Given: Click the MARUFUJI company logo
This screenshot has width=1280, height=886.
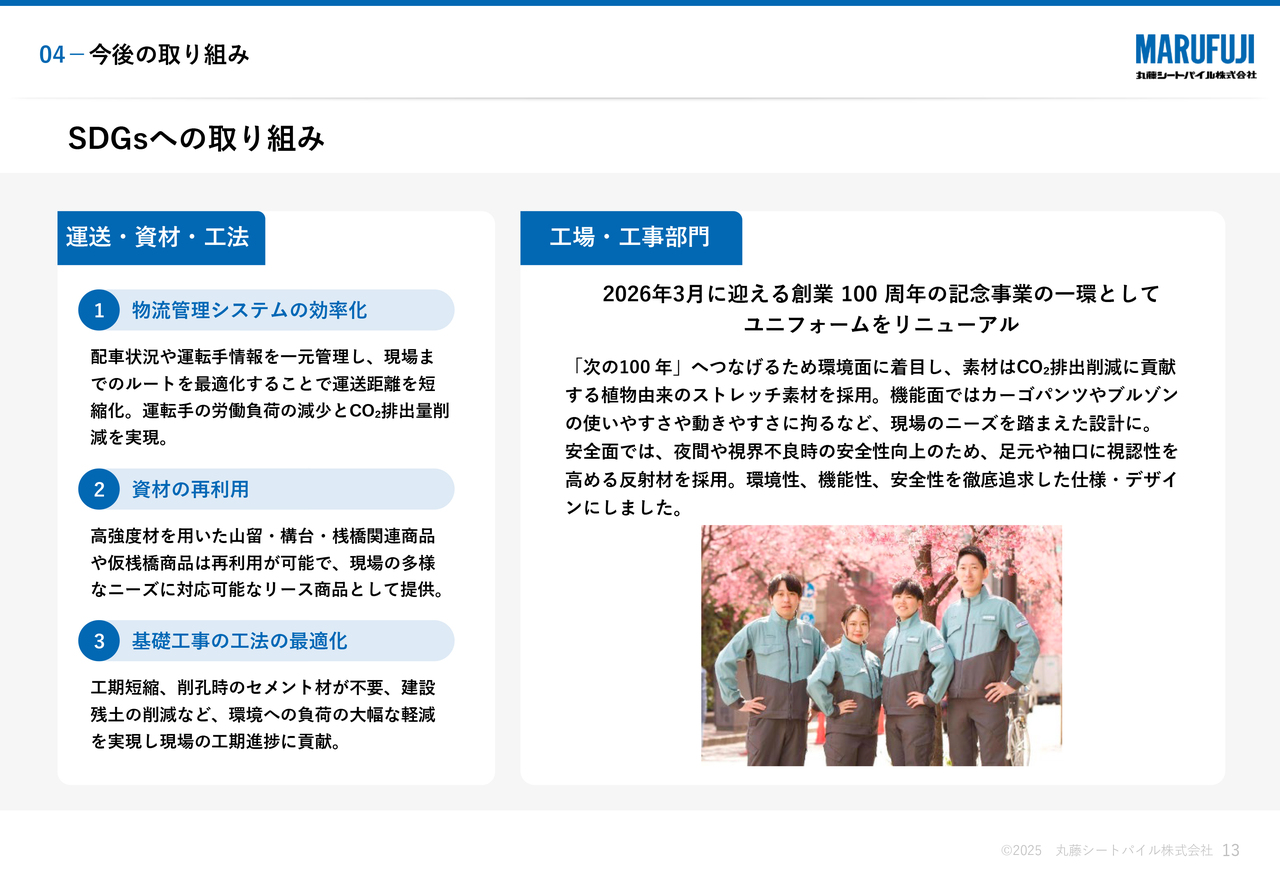Looking at the screenshot, I should [x=1195, y=56].
